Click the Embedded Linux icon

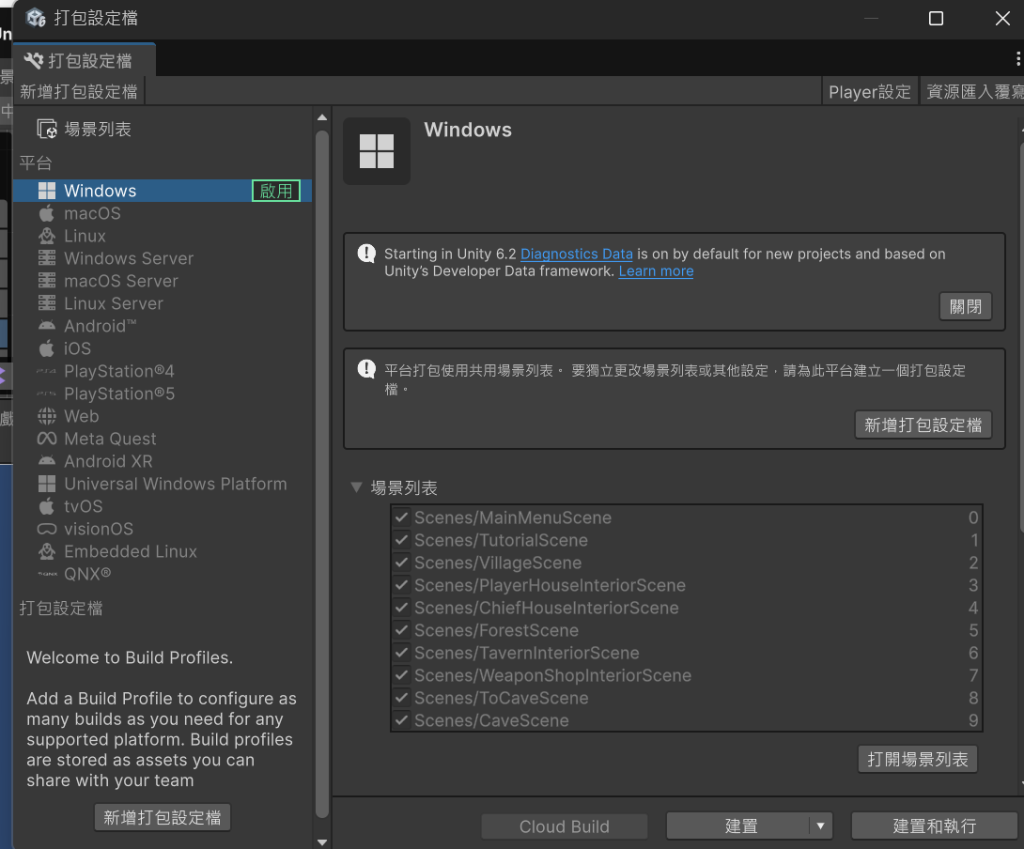click(x=46, y=551)
